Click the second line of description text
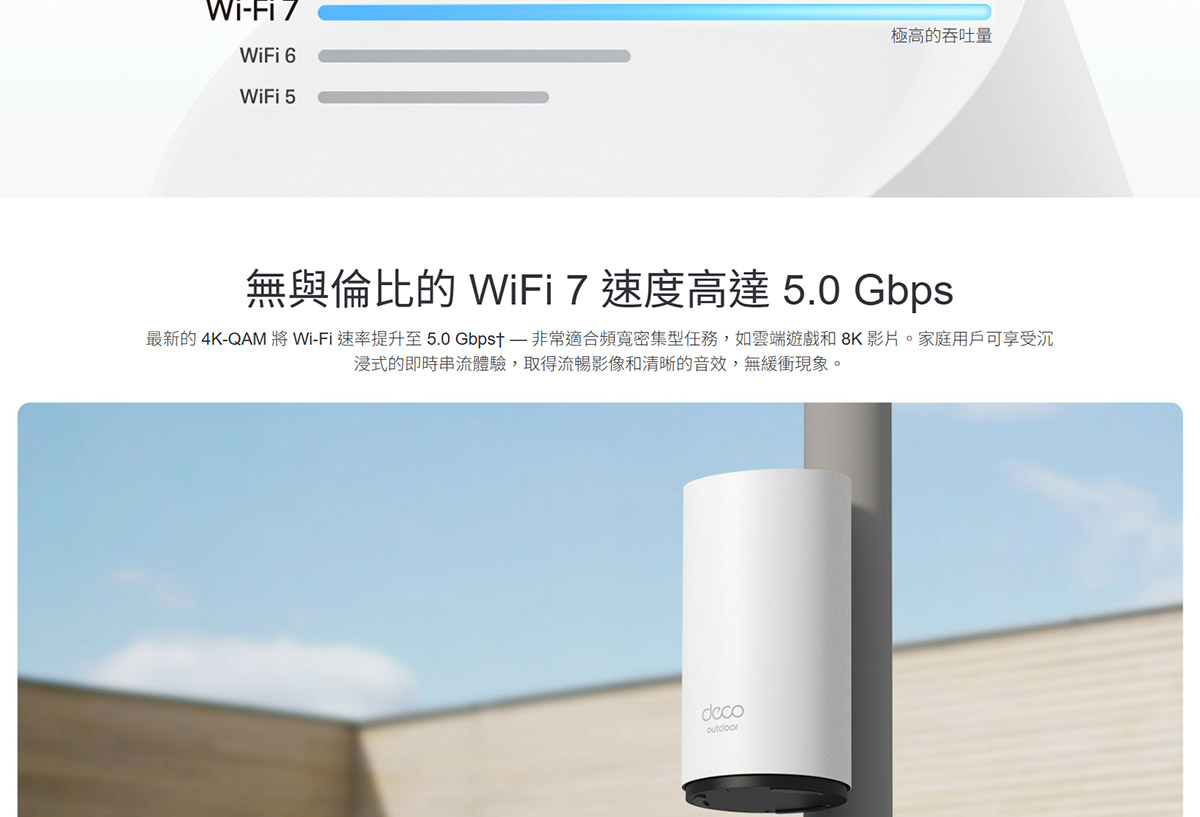1200x817 pixels. pyautogui.click(x=599, y=364)
